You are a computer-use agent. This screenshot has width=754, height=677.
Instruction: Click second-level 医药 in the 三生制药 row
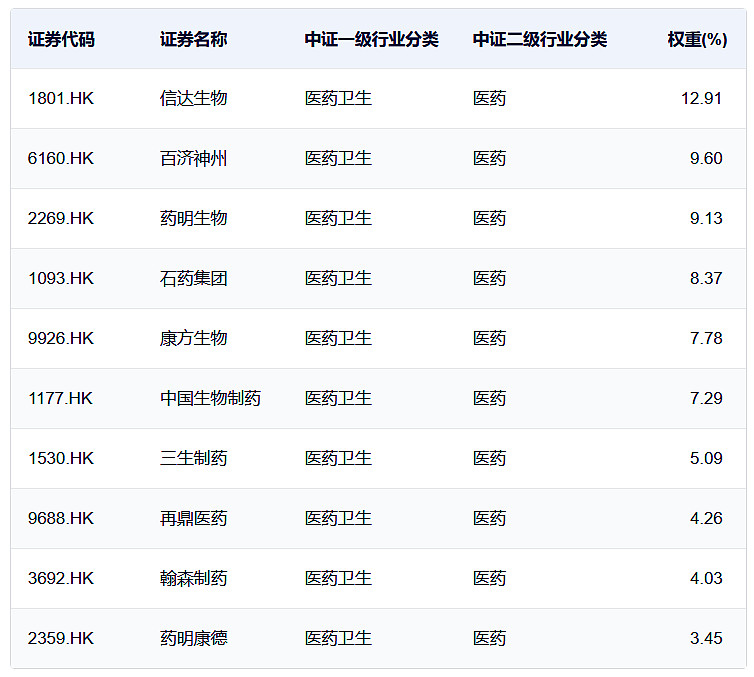click(490, 459)
